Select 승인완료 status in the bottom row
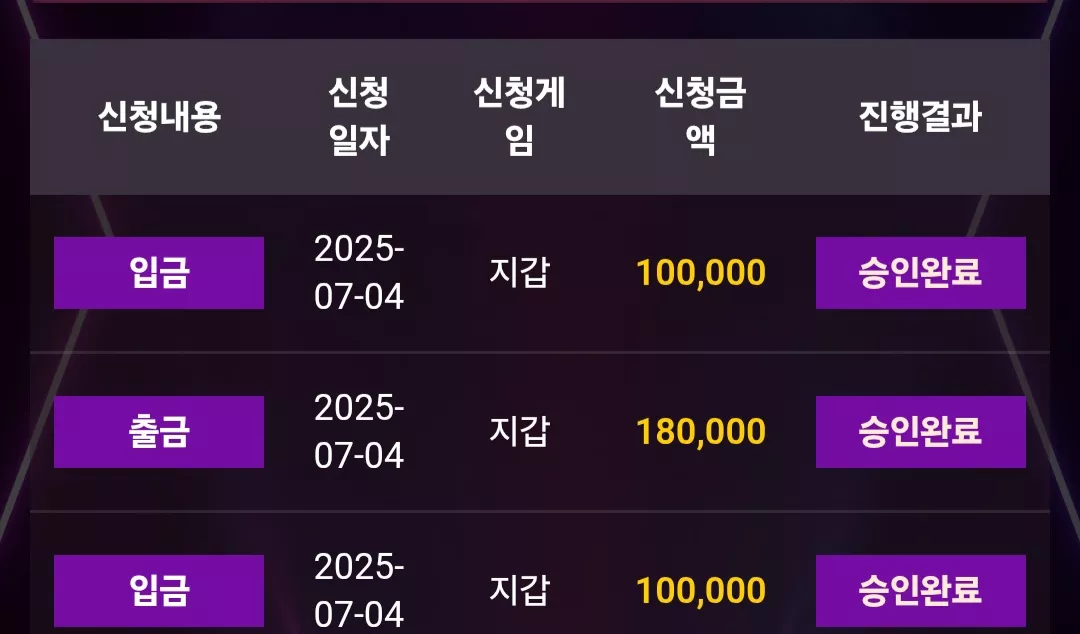The image size is (1080, 634). point(920,591)
